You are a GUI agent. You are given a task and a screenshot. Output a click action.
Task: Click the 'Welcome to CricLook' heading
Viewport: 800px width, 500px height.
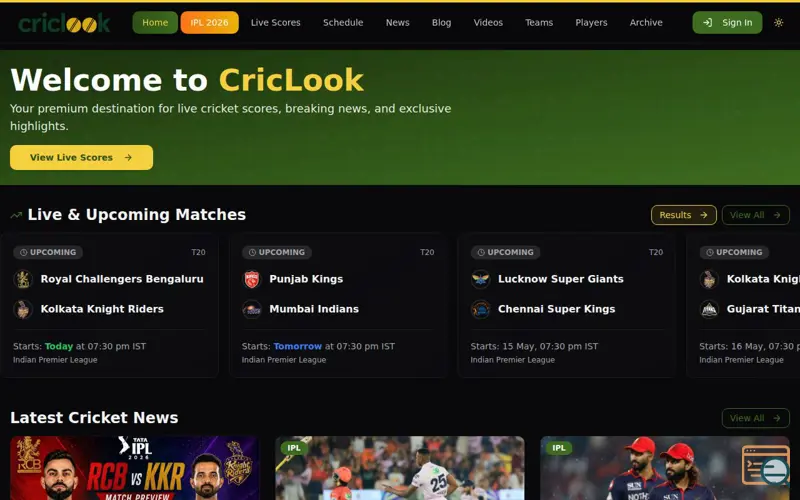[x=187, y=80]
